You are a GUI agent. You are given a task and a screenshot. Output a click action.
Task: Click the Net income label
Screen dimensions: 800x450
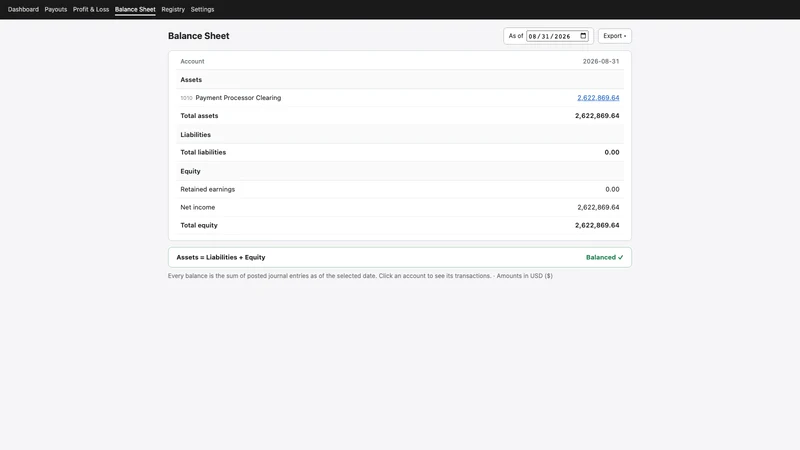coord(197,207)
